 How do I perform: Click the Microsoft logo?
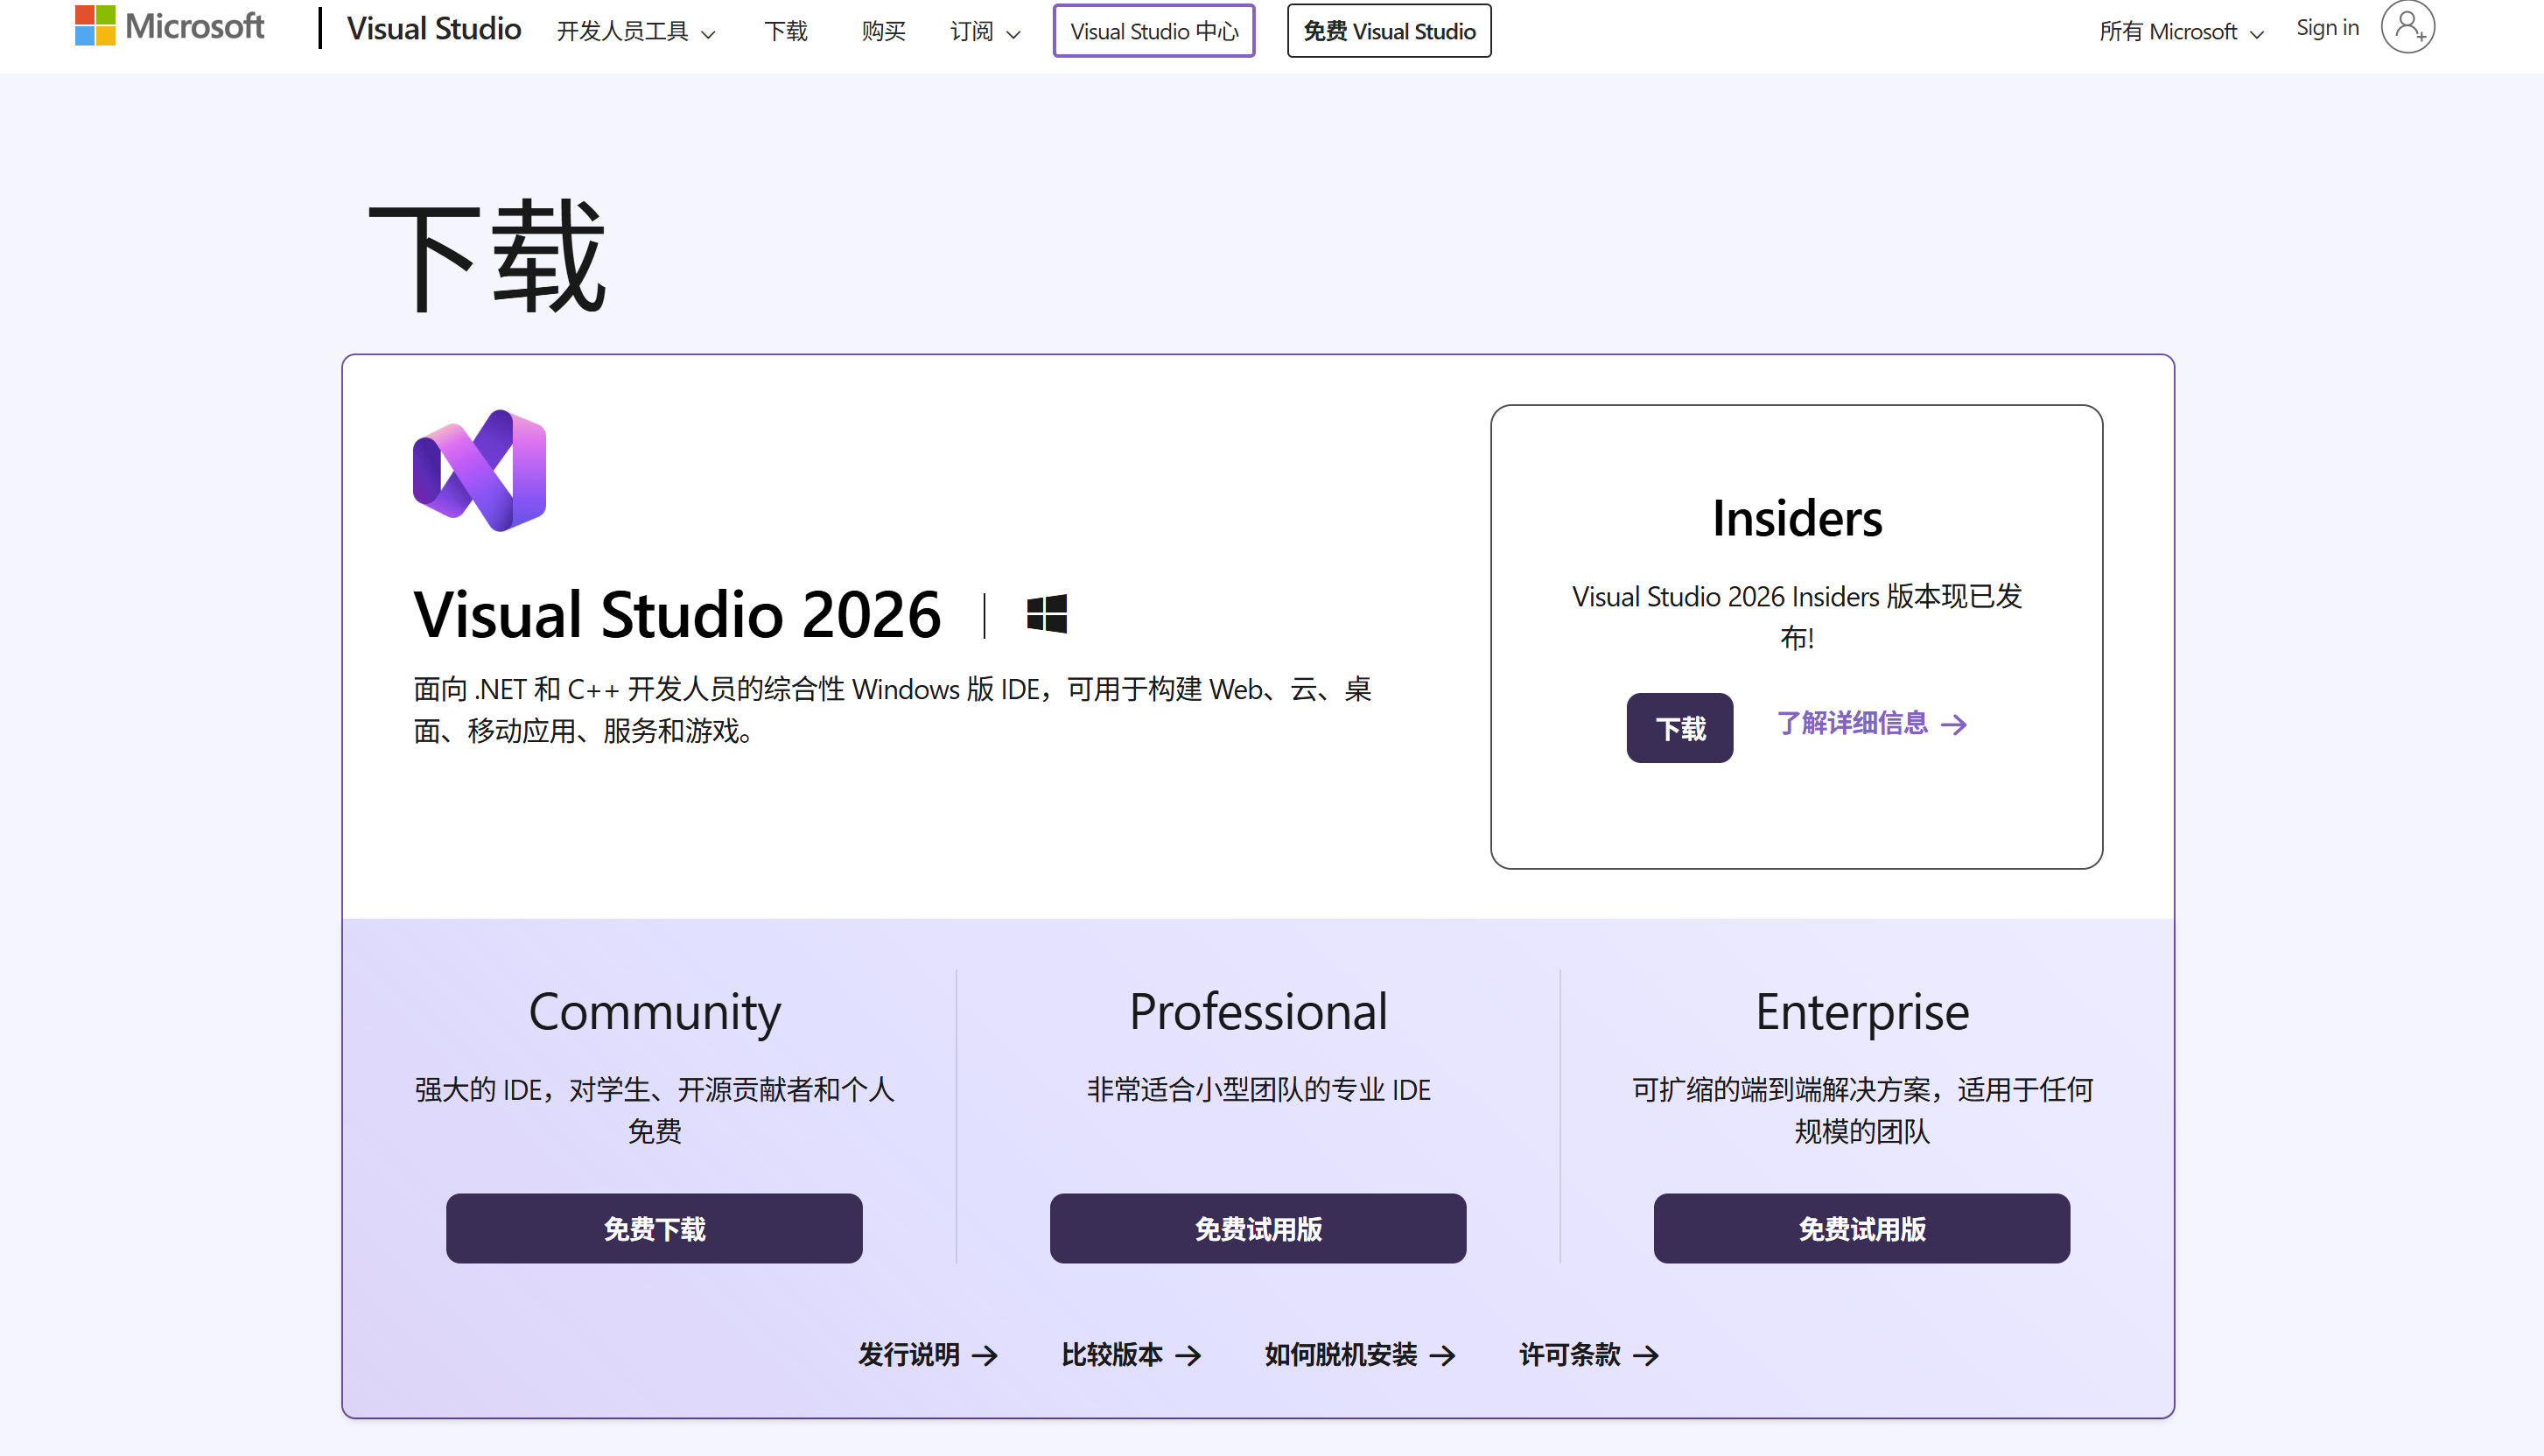click(x=168, y=26)
